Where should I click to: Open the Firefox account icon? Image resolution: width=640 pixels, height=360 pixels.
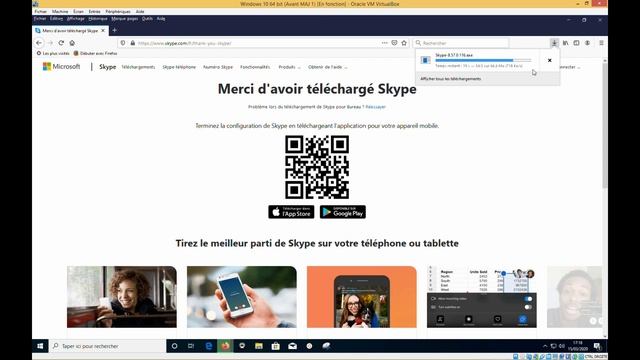tap(587, 43)
